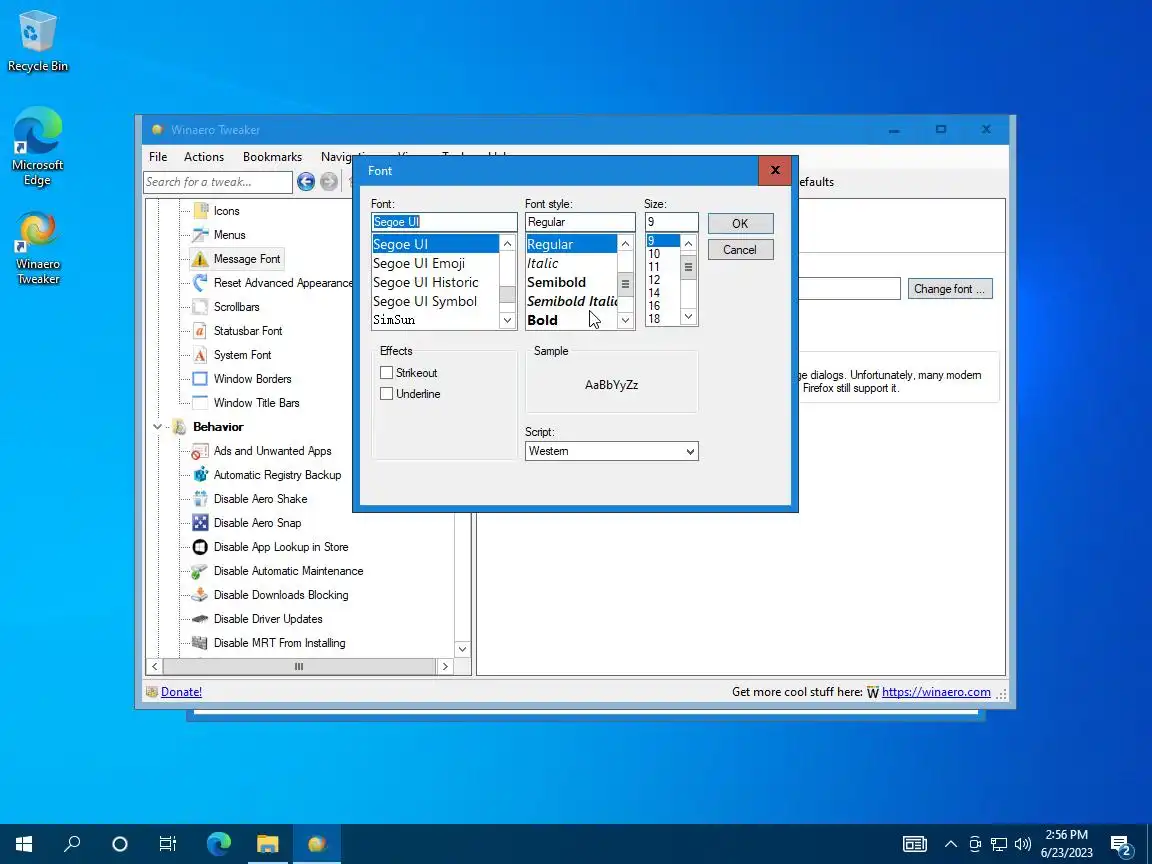Click the Automatic Registry Backup icon
1152x864 pixels.
(x=200, y=475)
